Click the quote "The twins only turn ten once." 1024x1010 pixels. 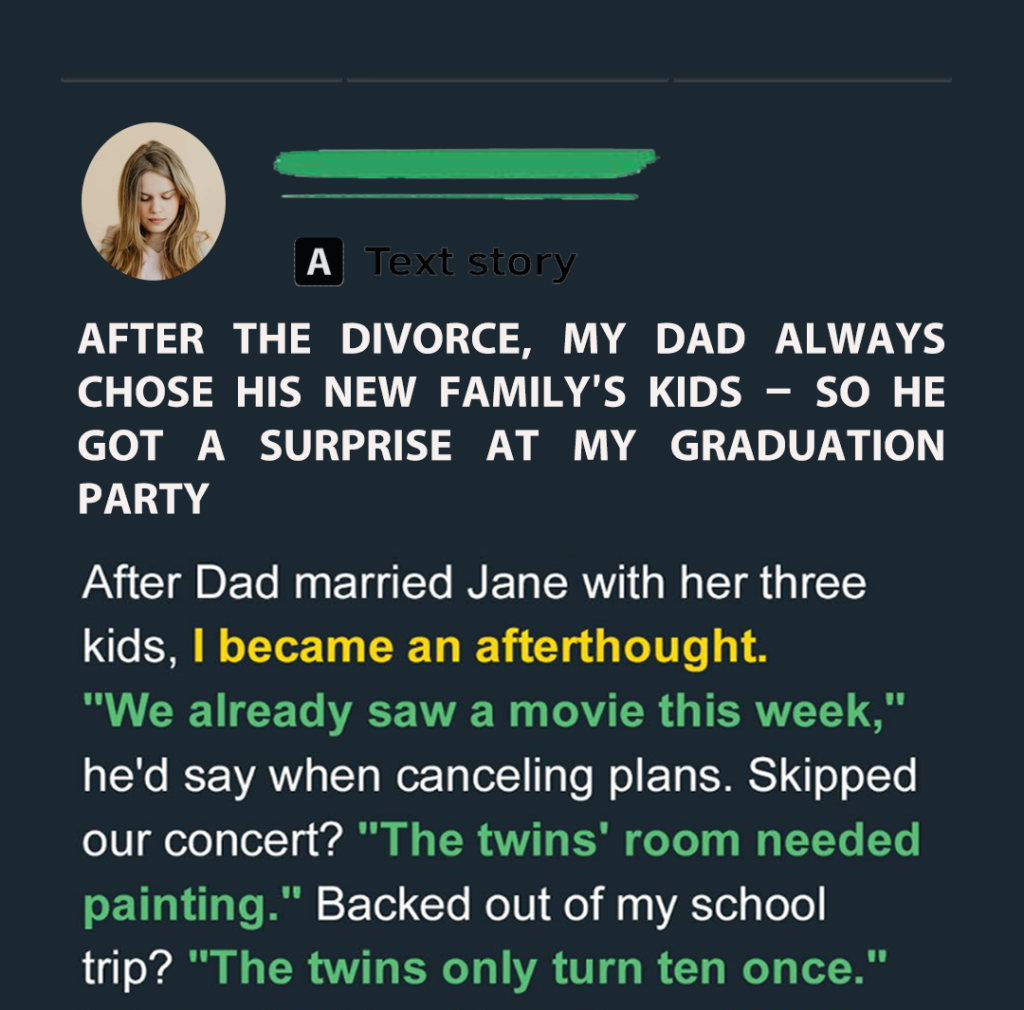pos(538,968)
